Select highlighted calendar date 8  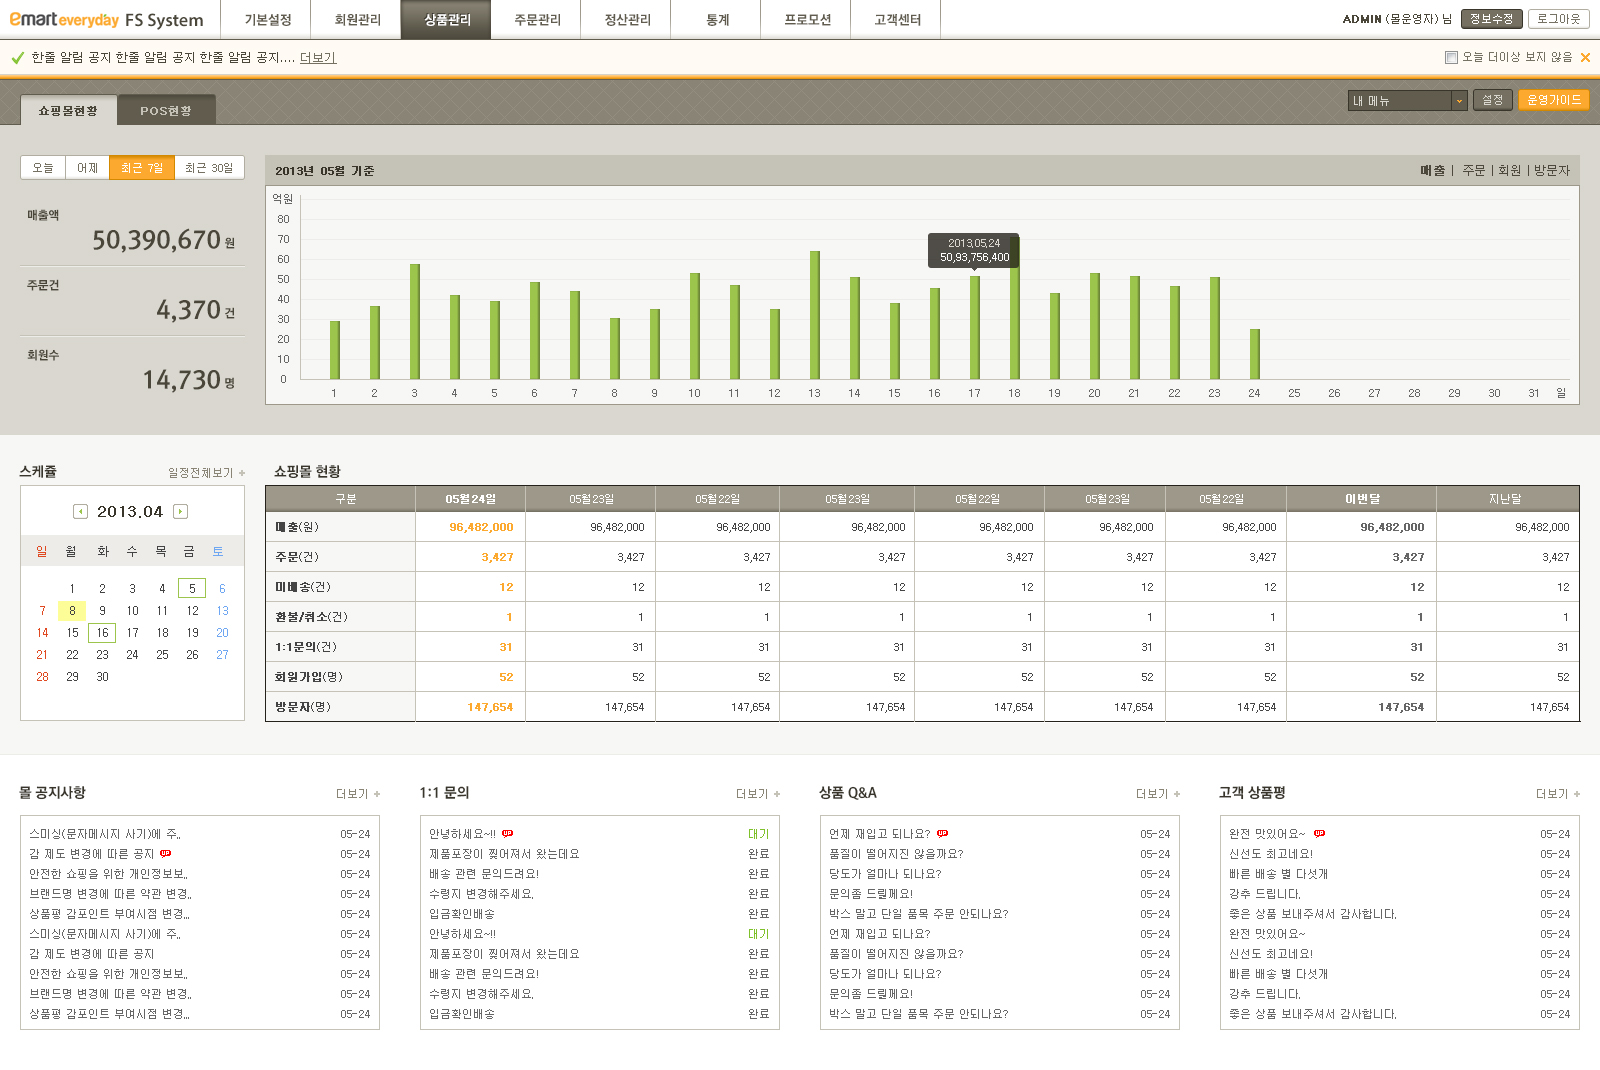(x=72, y=610)
